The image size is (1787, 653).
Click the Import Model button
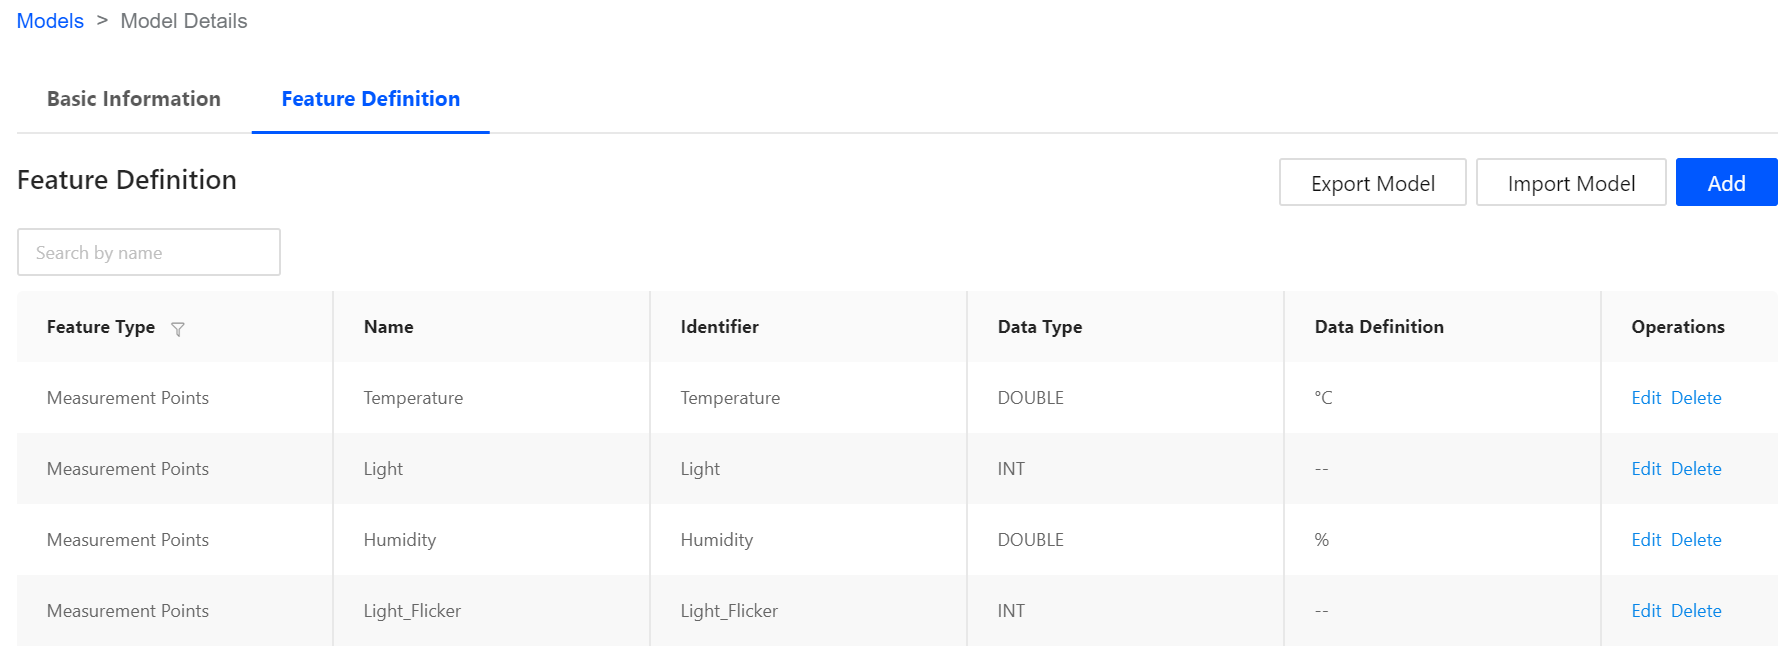click(1570, 183)
